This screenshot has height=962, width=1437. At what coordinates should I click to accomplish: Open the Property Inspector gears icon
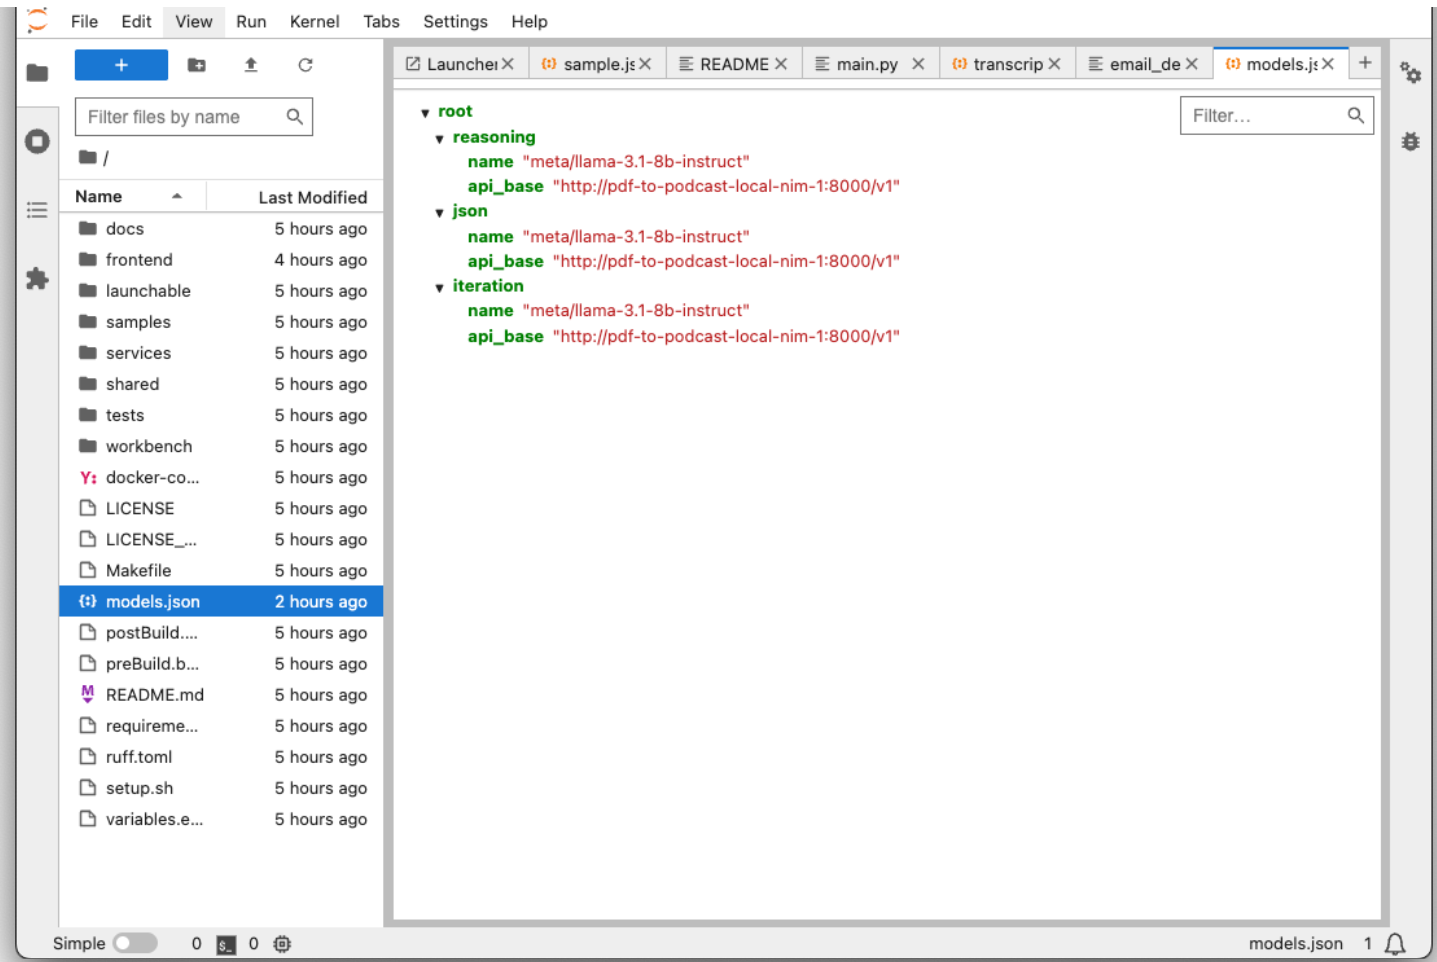pyautogui.click(x=1410, y=73)
